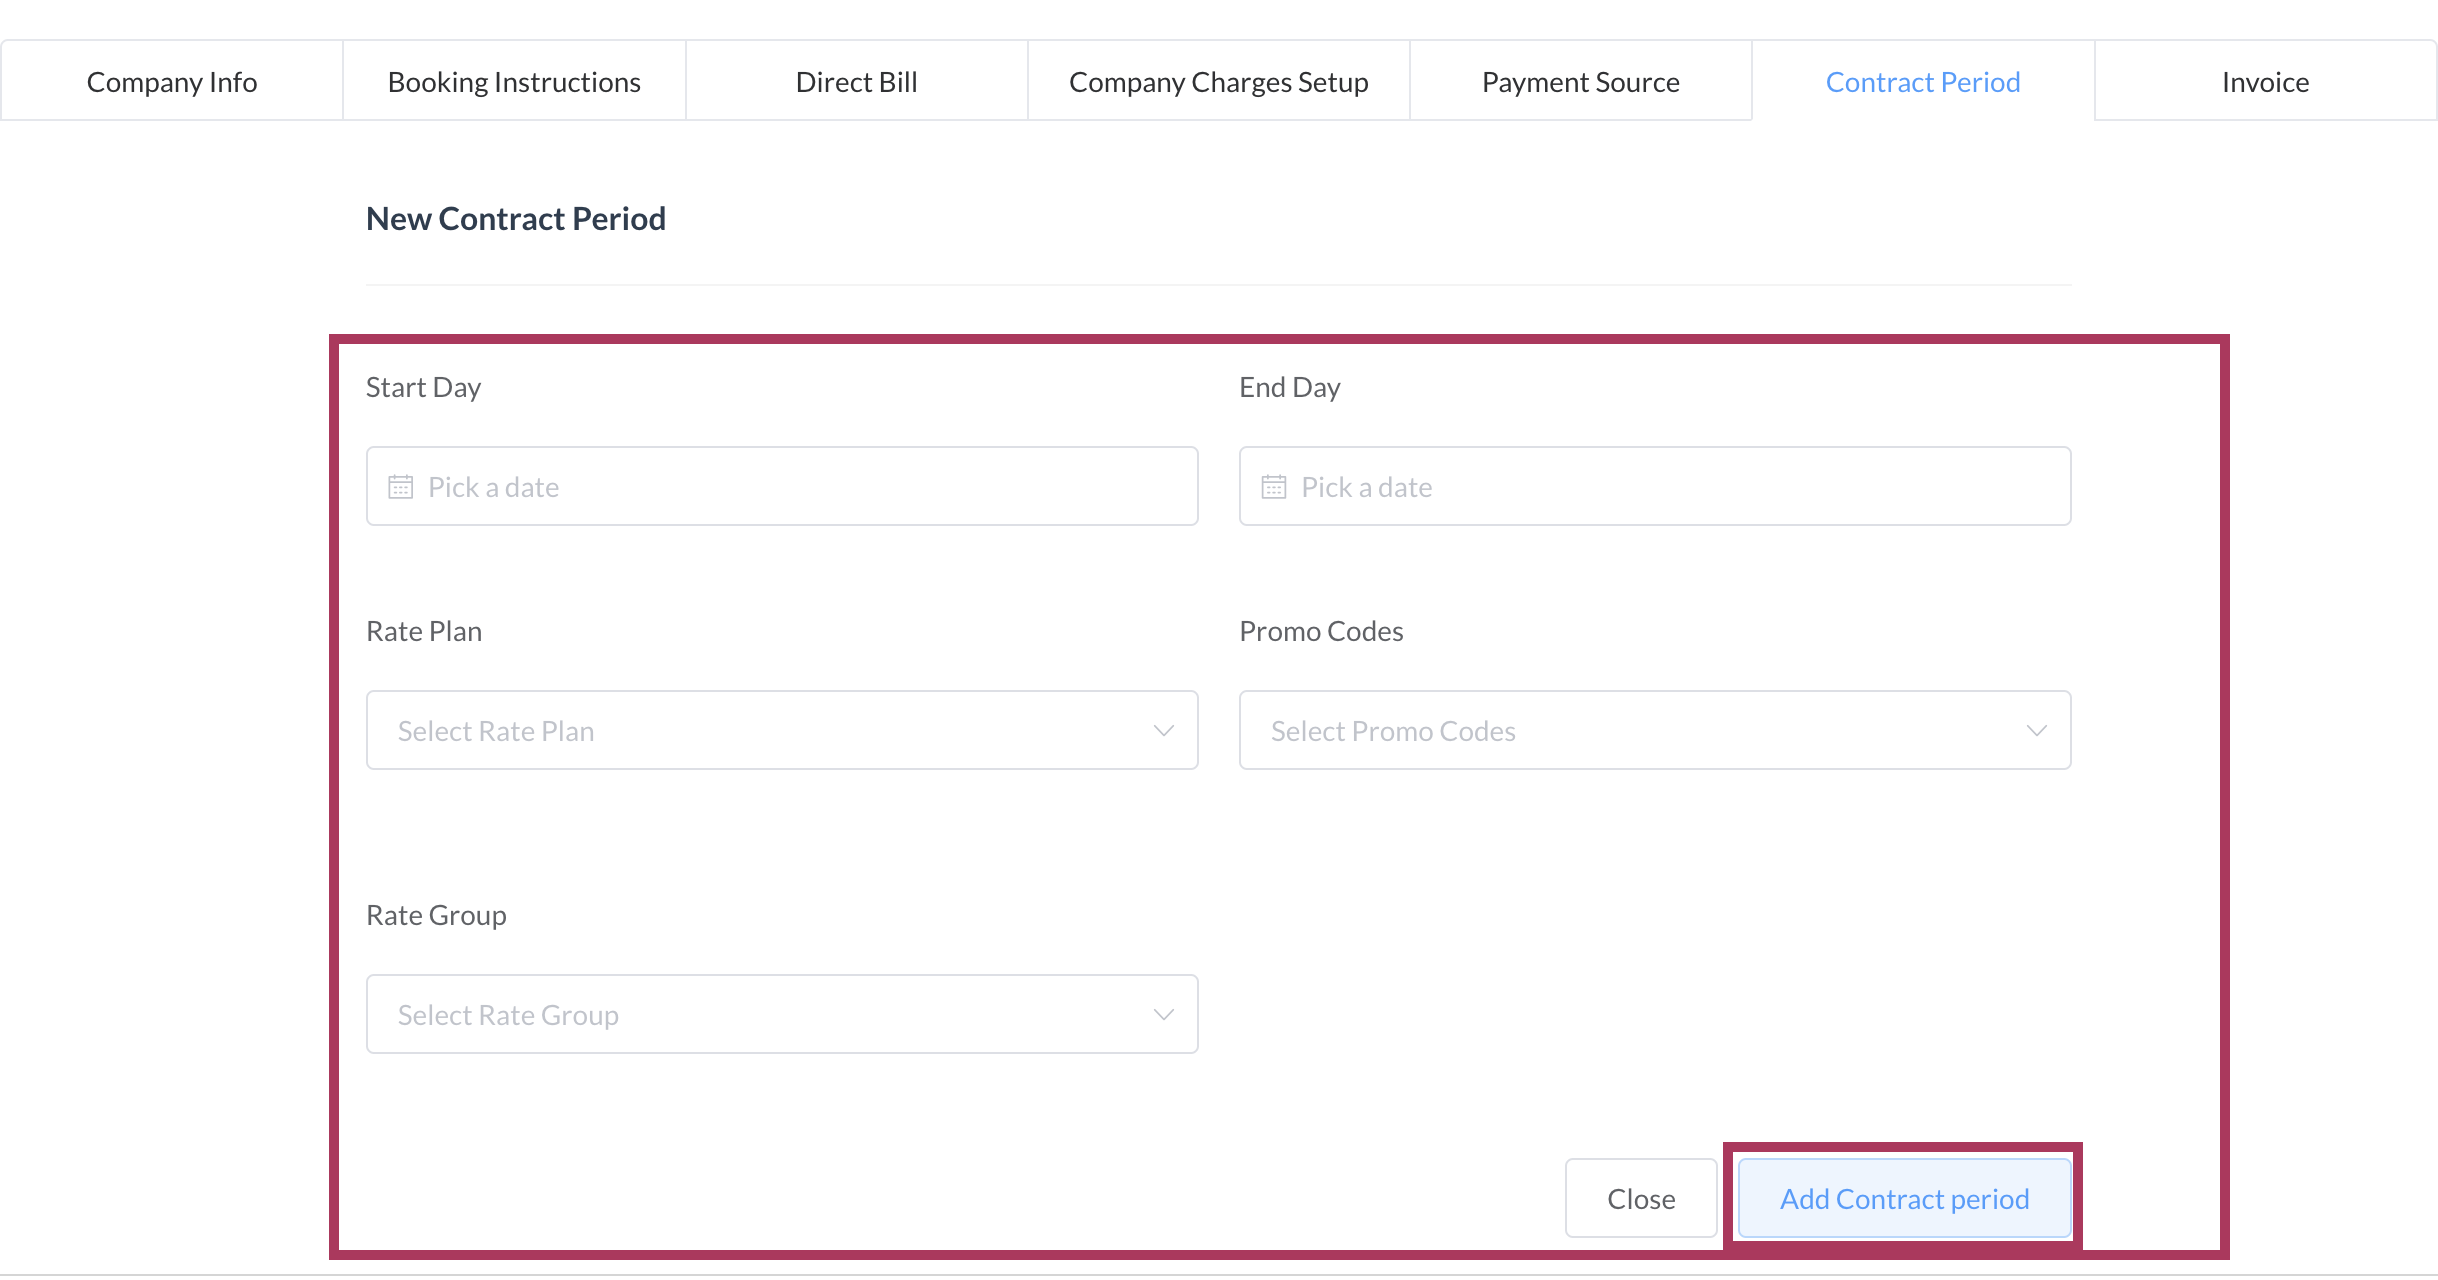Expand the Select Promo Codes dropdown
Viewport: 2438px width, 1280px height.
[x=1653, y=731]
